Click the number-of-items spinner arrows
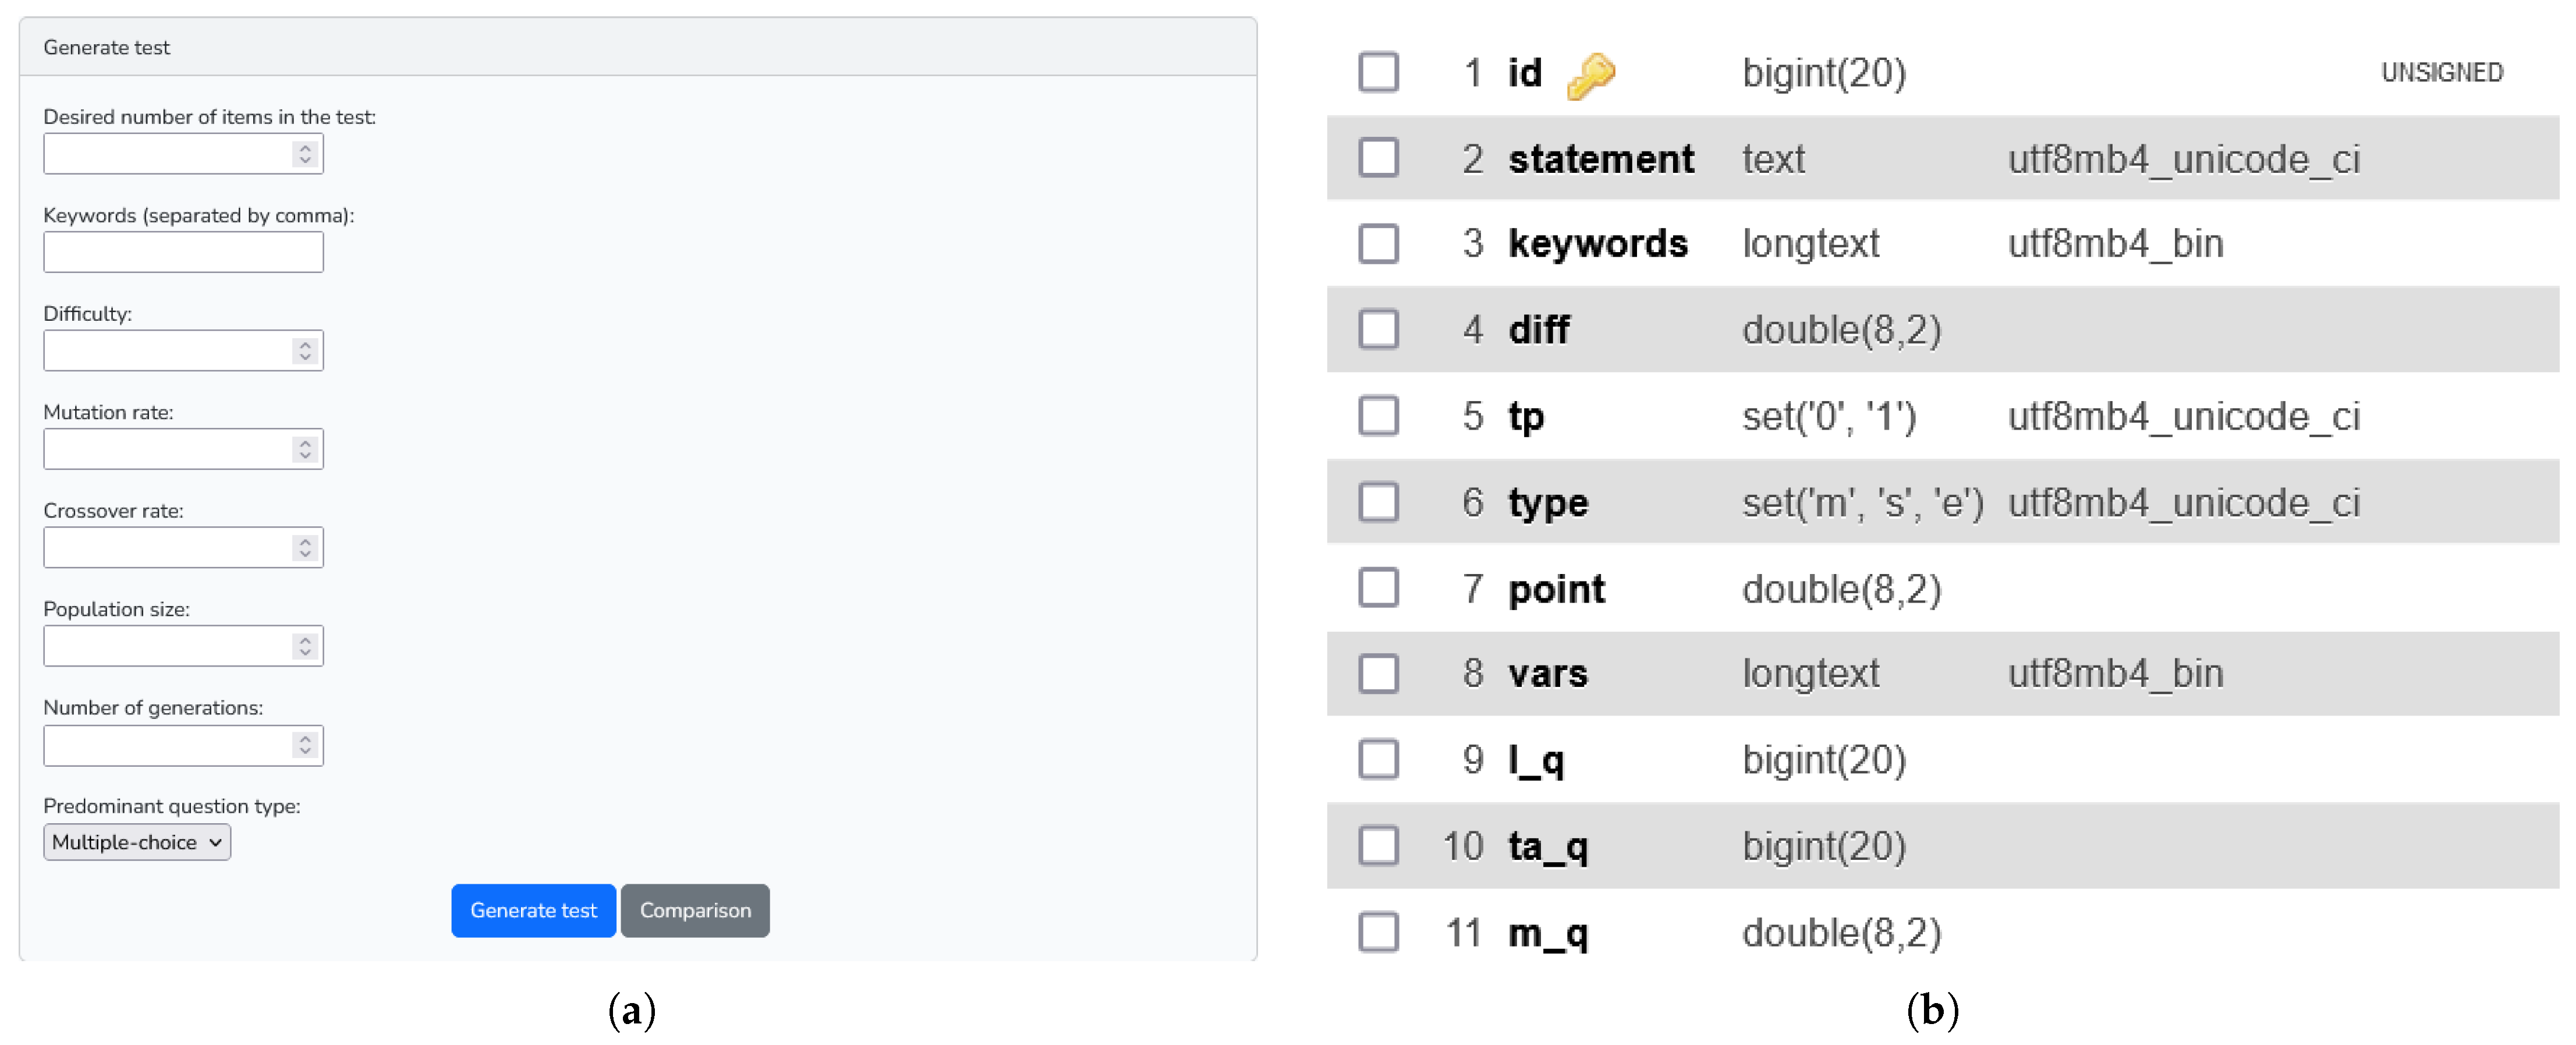Screen dimensions: 2576x1045 point(305,154)
